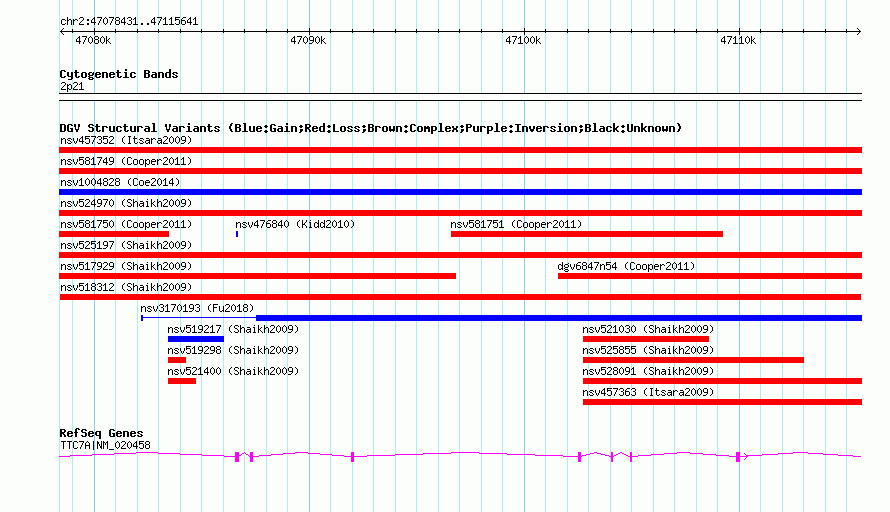Click the nsv519298 (Shaikh2009) variant label
This screenshot has height=512, width=890.
tap(233, 350)
